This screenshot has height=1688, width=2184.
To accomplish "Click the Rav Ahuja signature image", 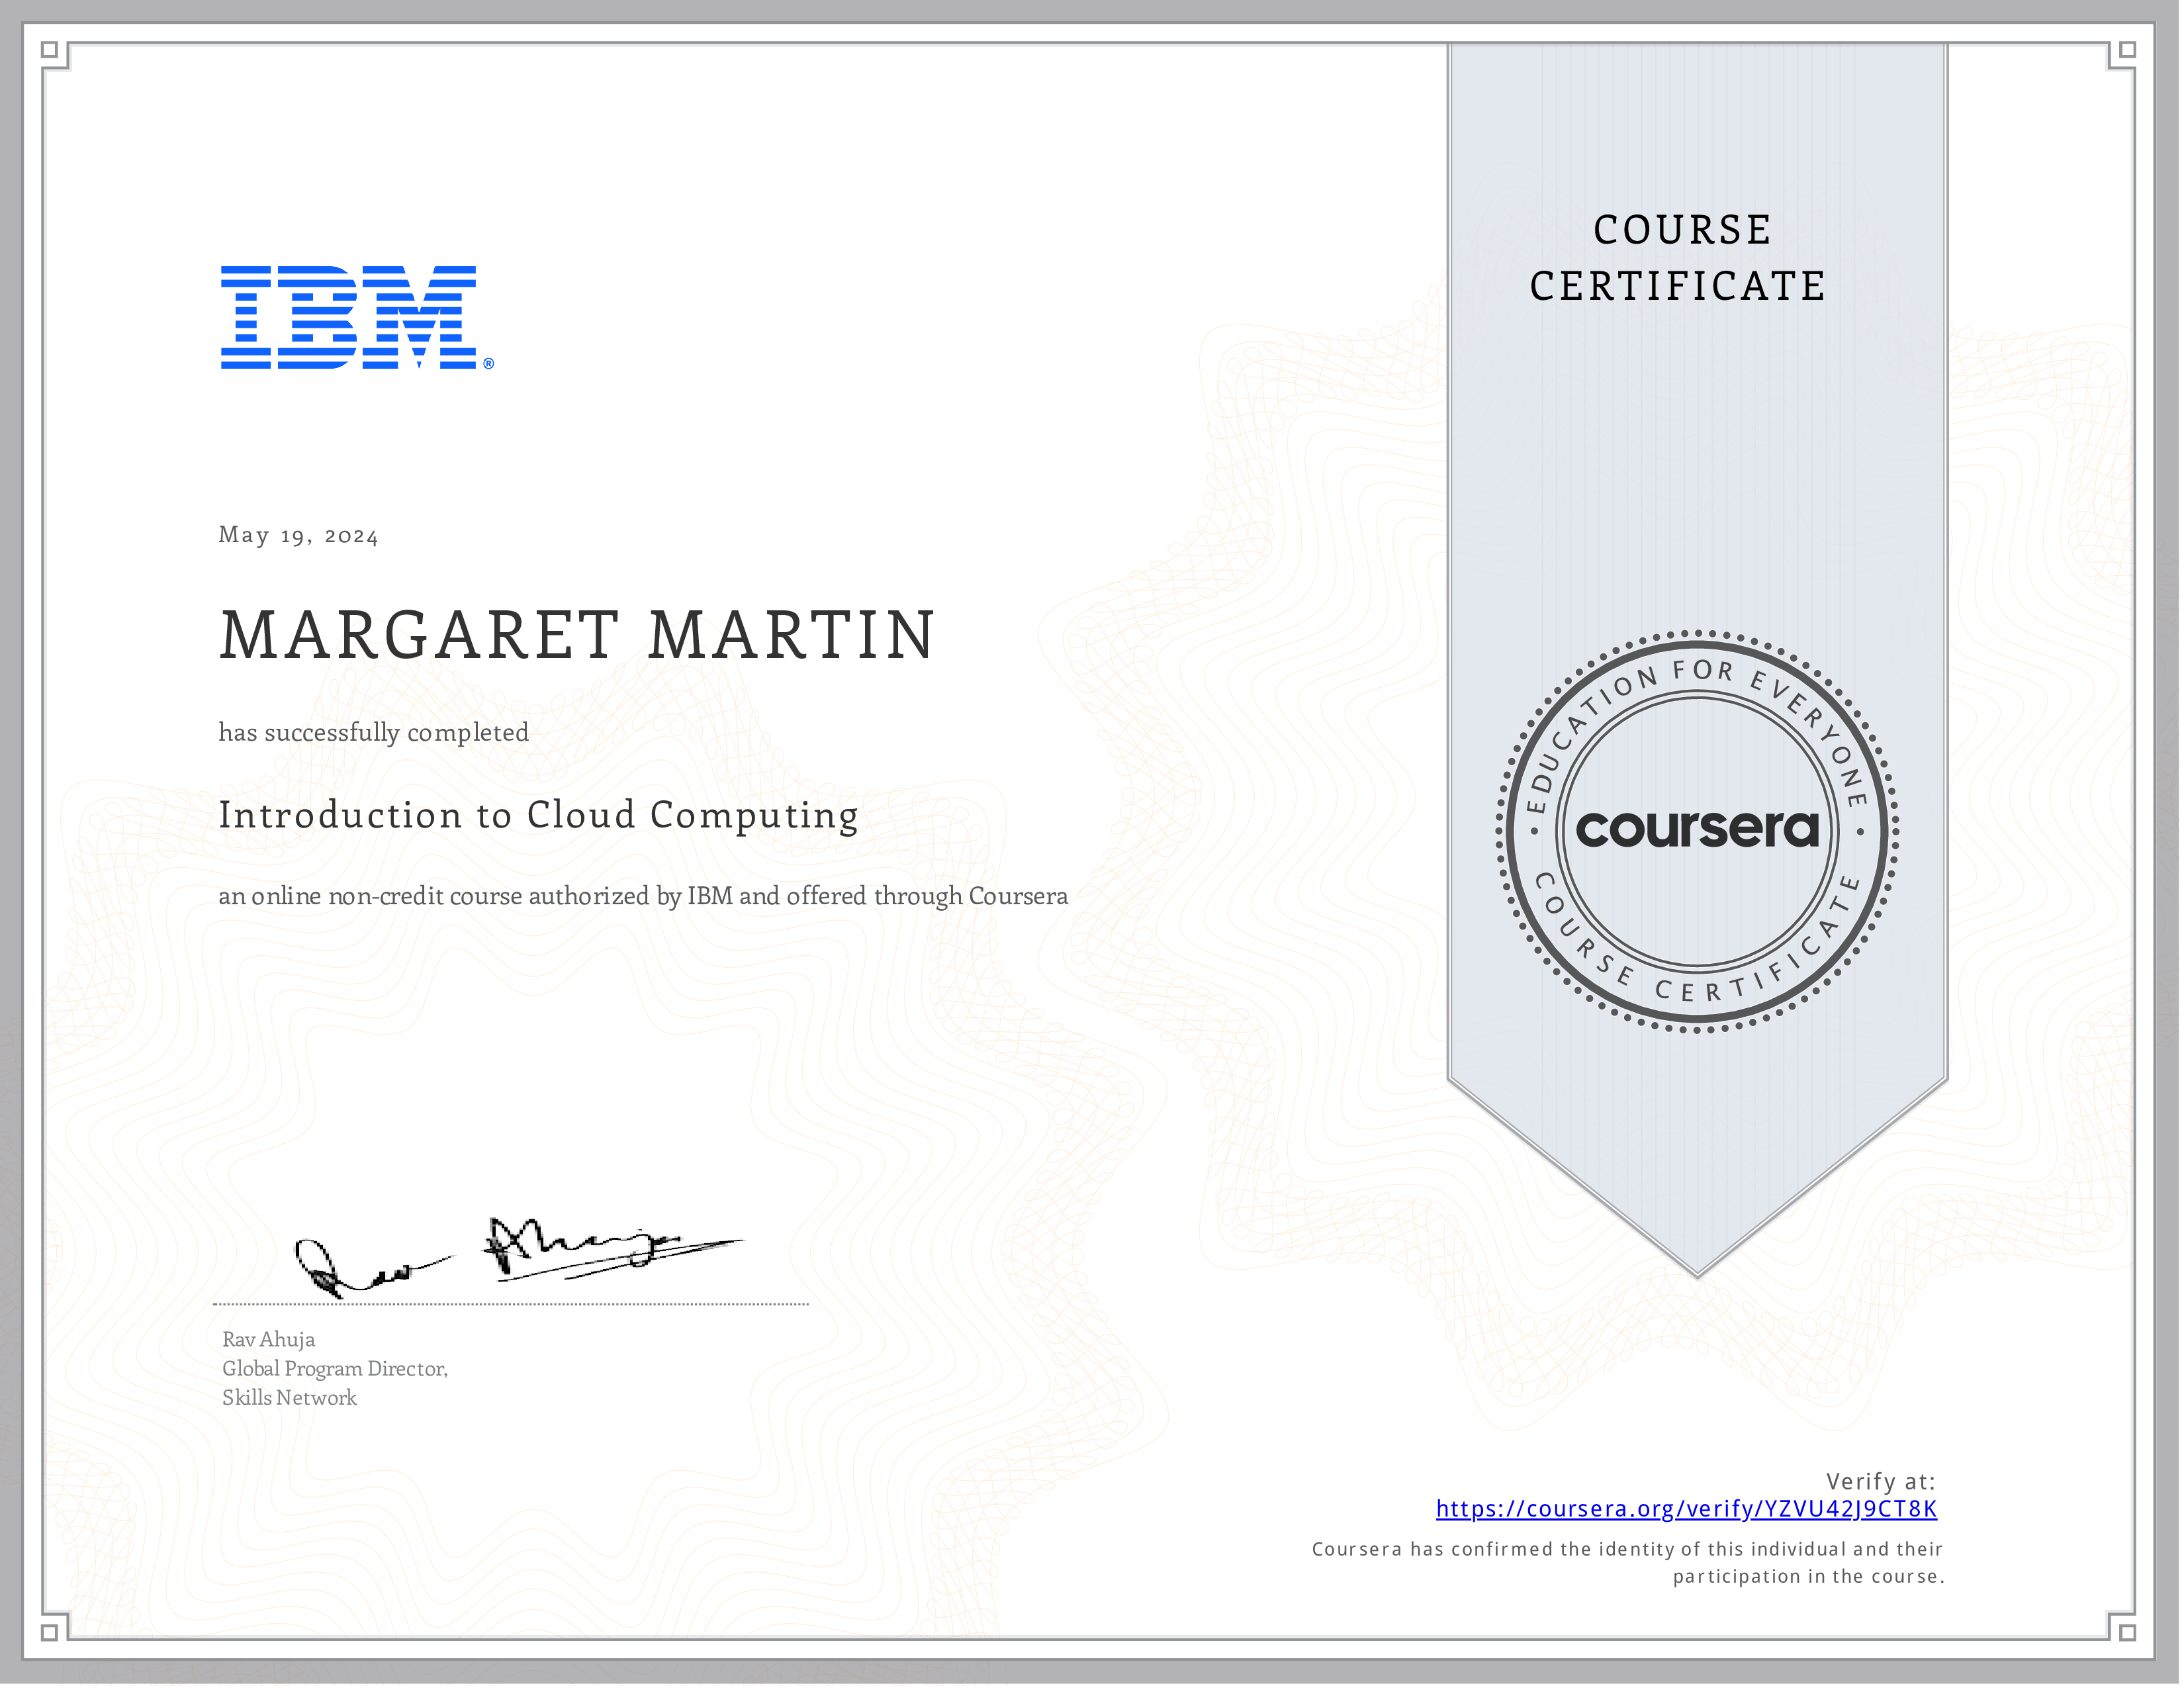I will 519,1259.
